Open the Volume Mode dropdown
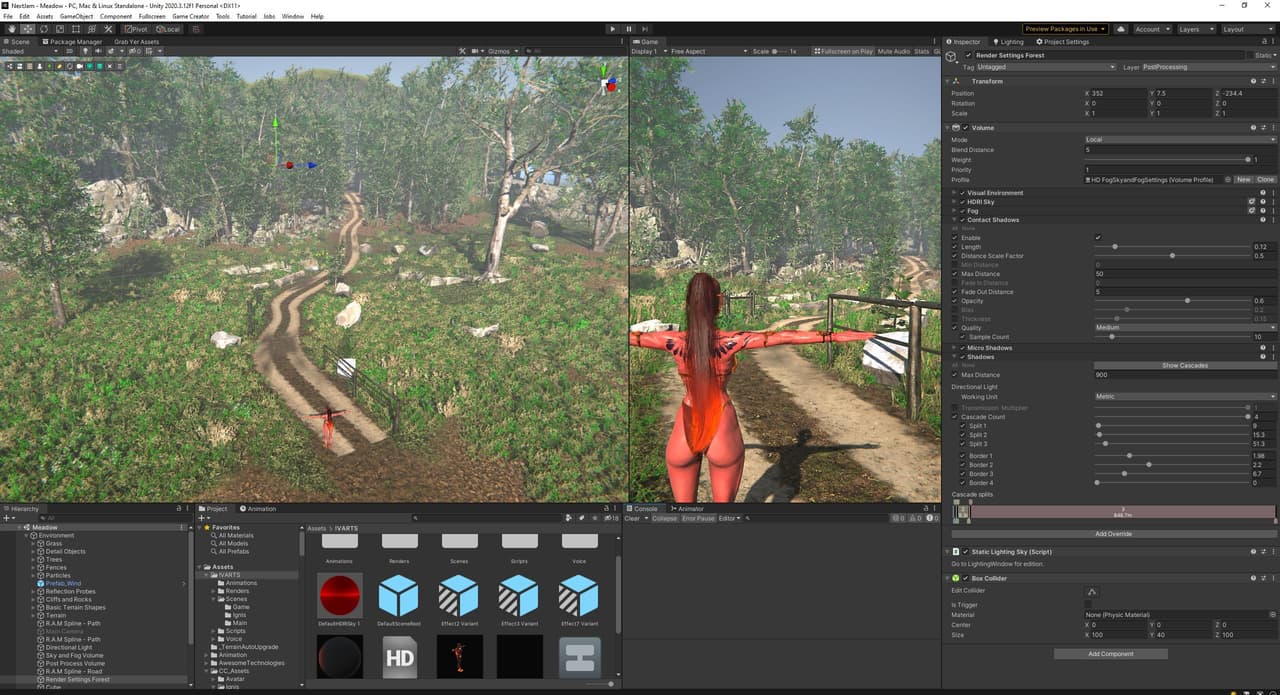This screenshot has width=1280, height=695. click(x=1180, y=140)
